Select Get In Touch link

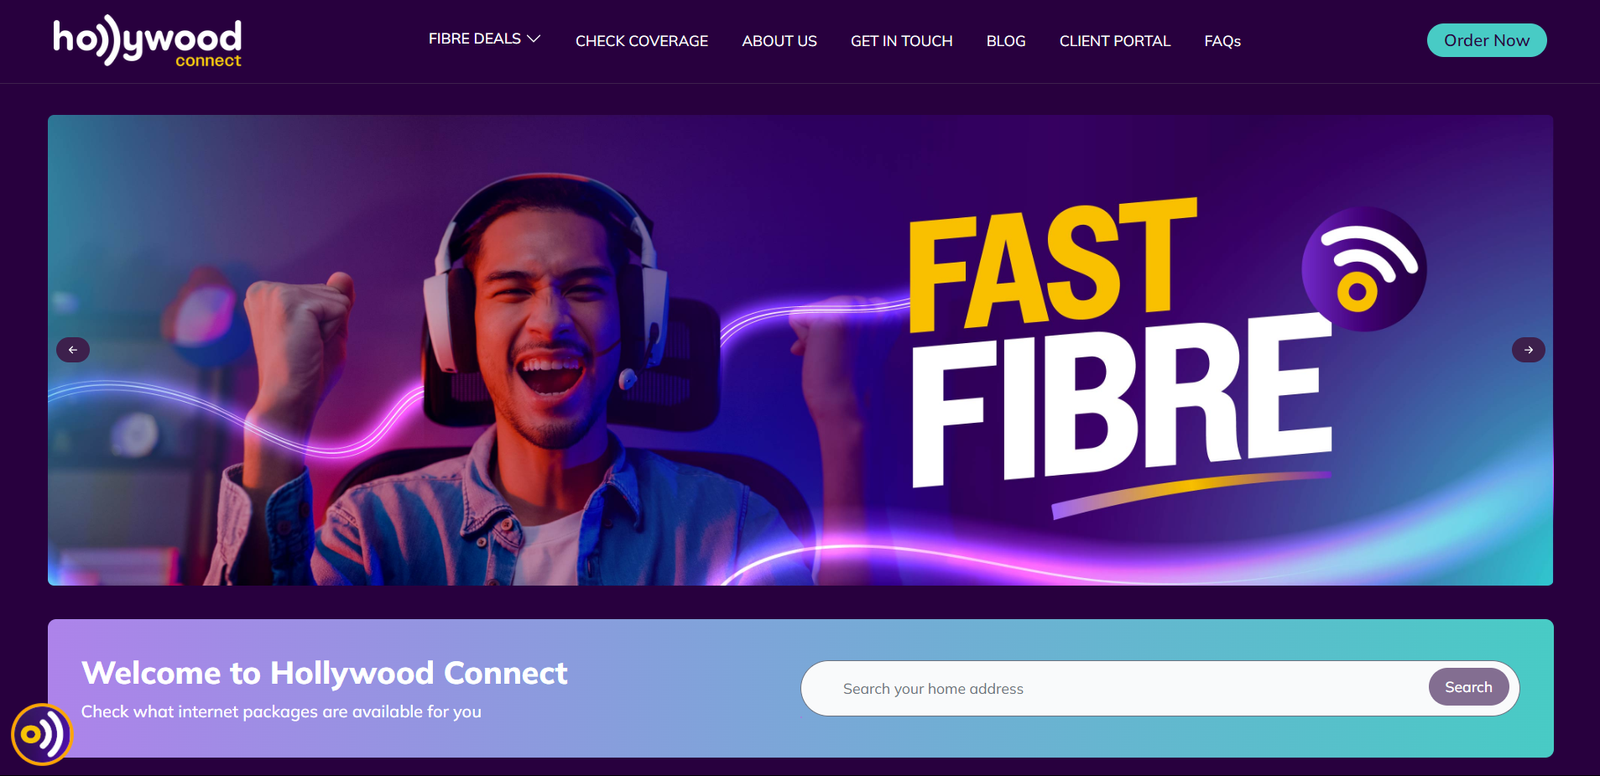[x=902, y=41]
